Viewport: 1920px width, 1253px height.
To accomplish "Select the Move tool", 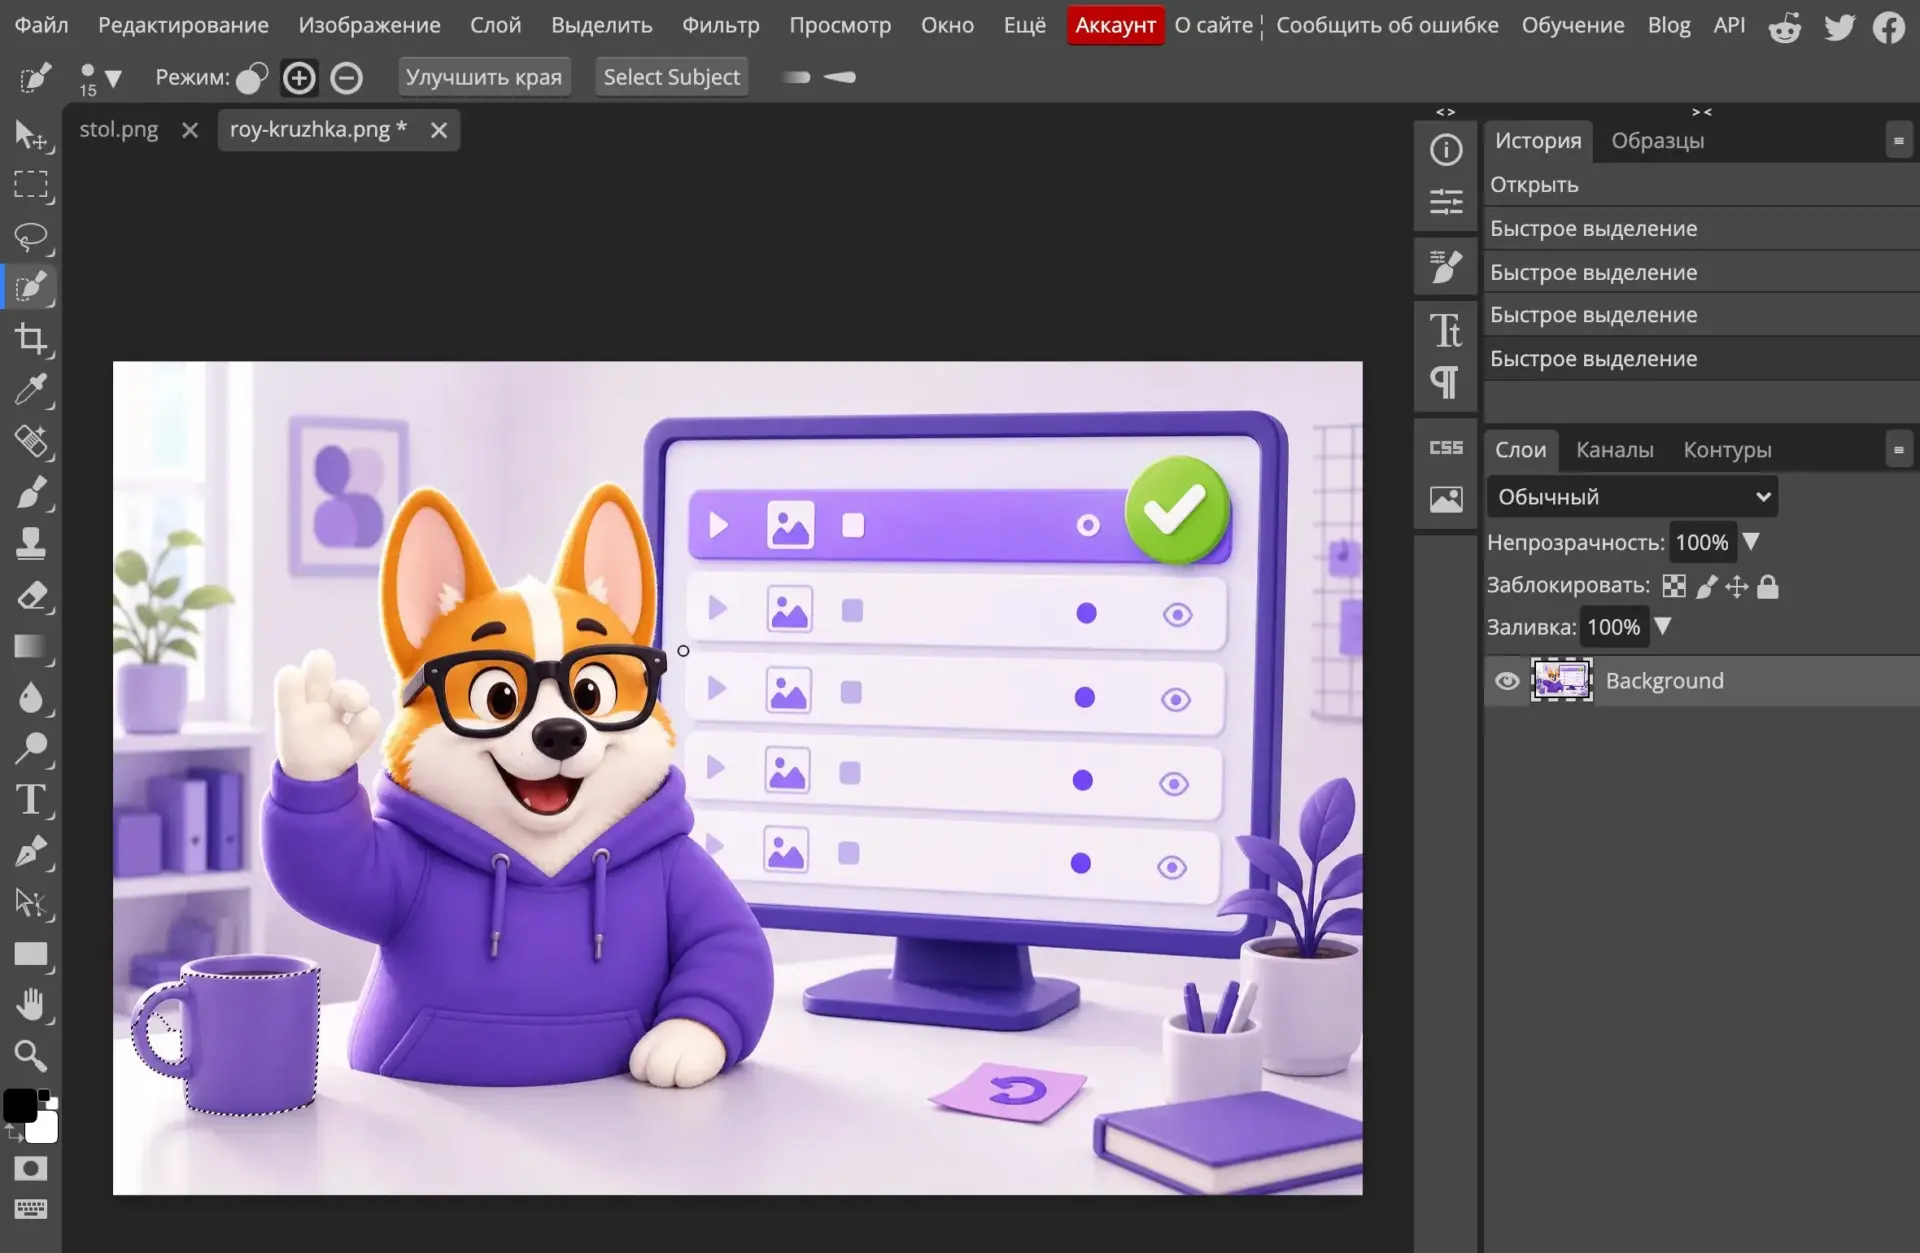I will click(31, 135).
